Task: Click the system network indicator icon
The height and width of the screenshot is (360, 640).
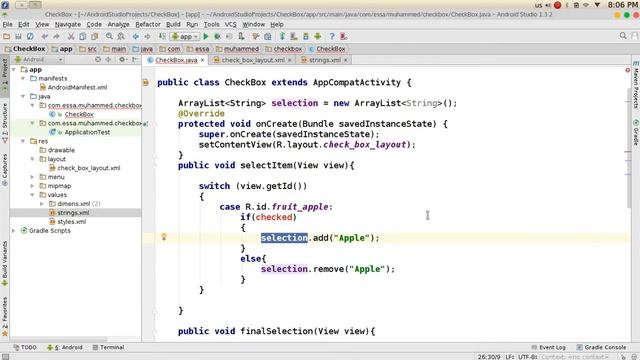Action: point(586,5)
